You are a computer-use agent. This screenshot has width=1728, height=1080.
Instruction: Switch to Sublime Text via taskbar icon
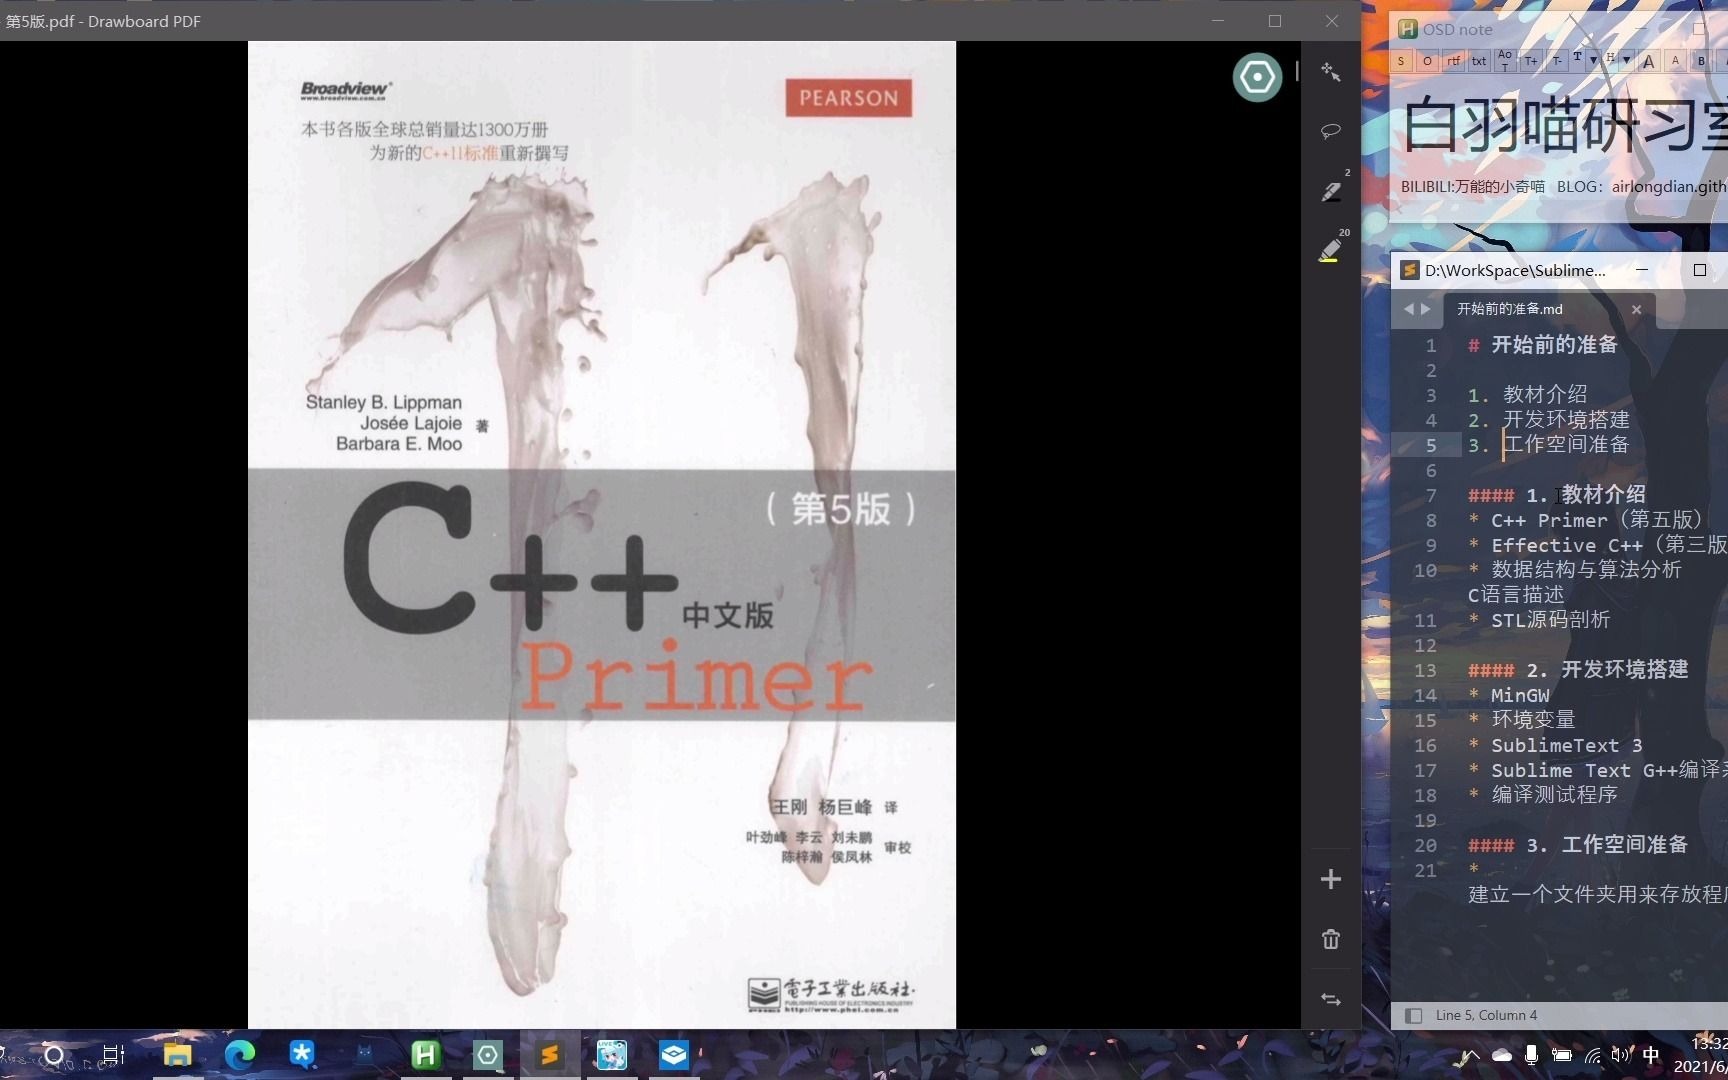(x=549, y=1055)
